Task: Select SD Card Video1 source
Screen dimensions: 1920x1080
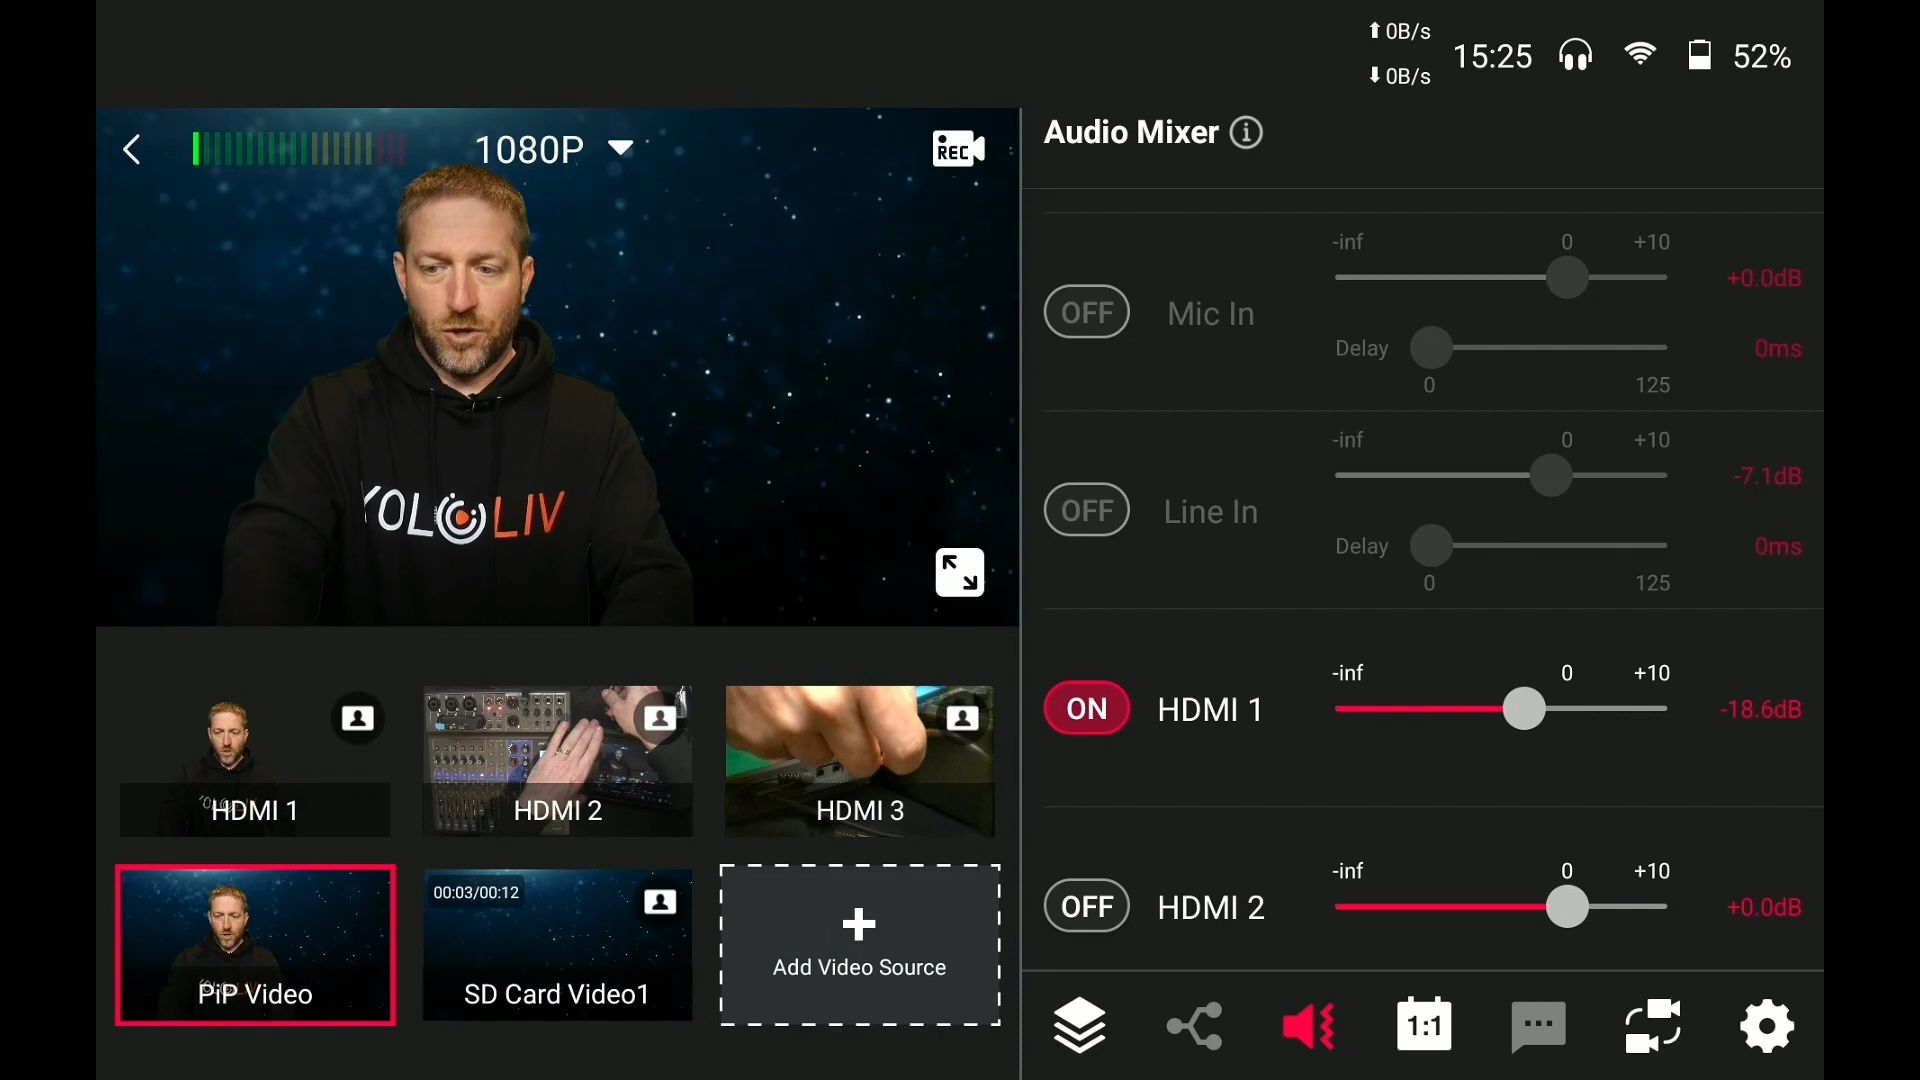Action: [x=556, y=944]
